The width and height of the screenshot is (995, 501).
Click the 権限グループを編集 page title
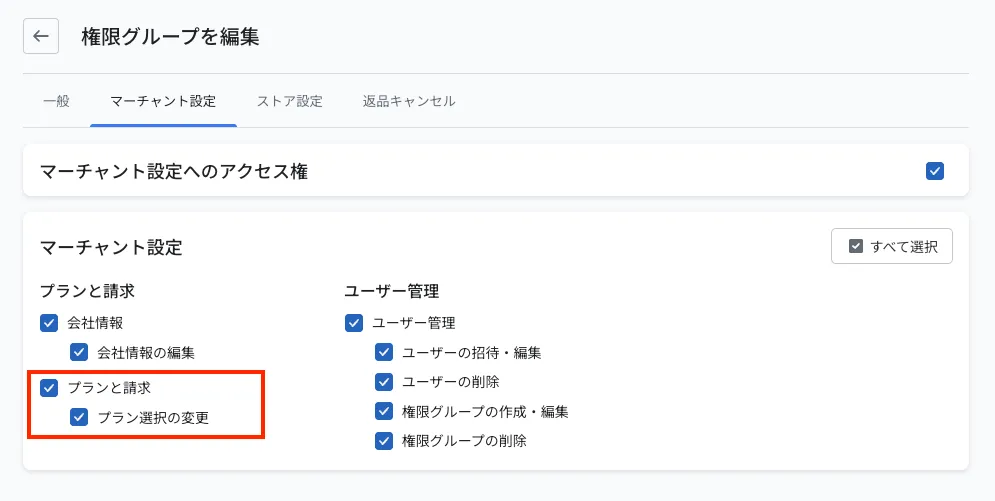click(170, 37)
